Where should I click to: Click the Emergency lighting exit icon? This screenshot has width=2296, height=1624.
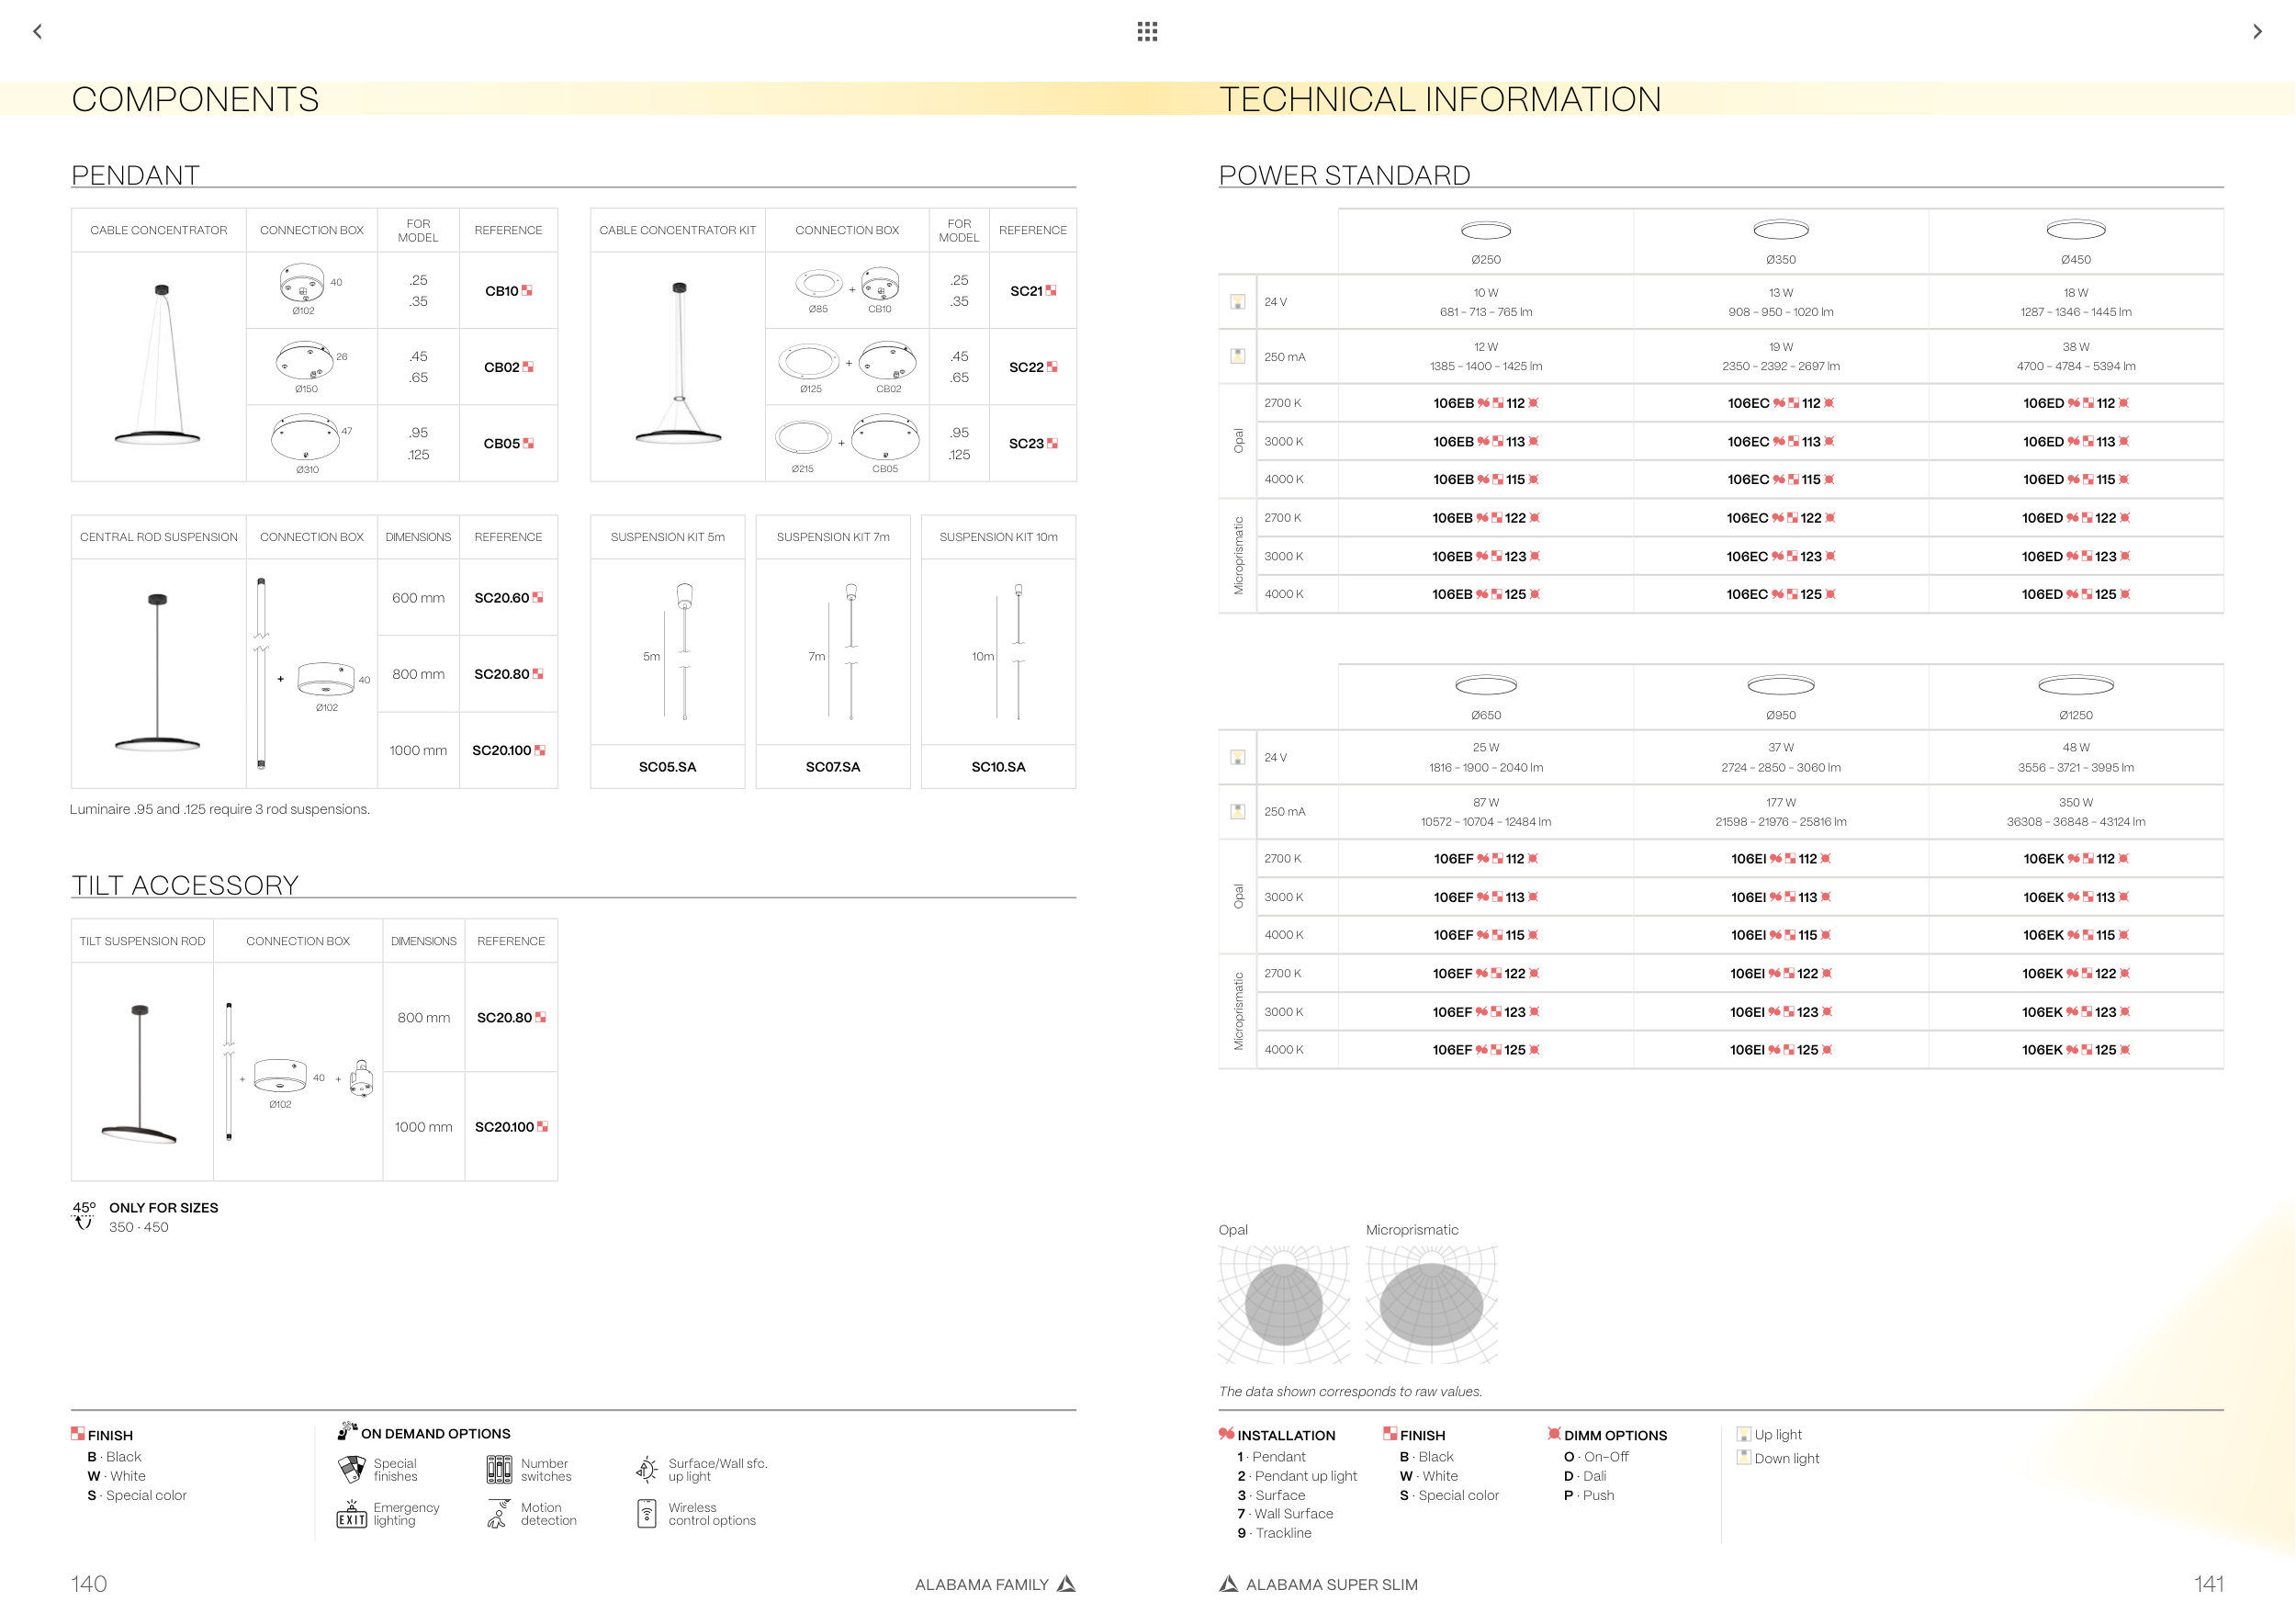pyautogui.click(x=352, y=1514)
